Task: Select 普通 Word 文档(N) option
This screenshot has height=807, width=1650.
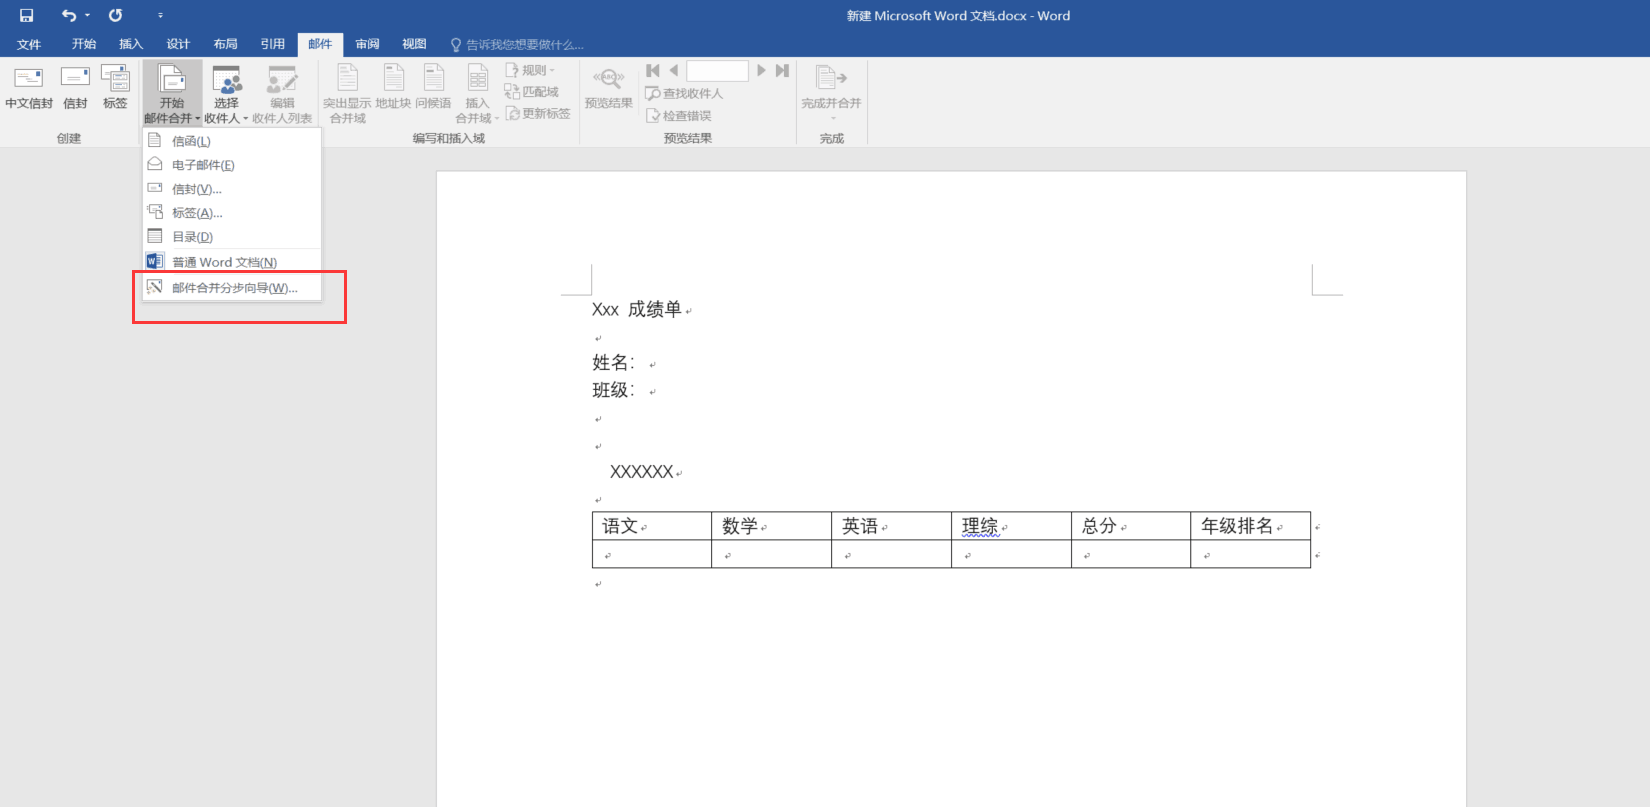Action: (x=224, y=262)
